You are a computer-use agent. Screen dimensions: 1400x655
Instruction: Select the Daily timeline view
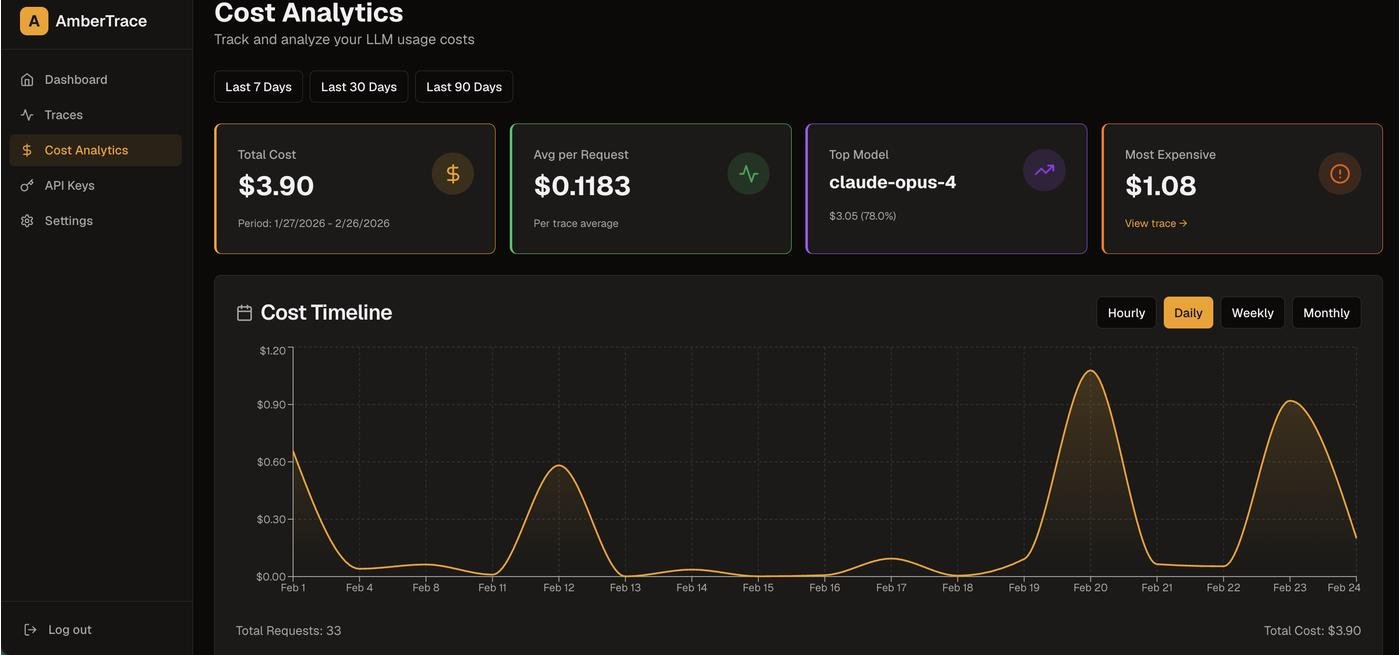coord(1188,313)
